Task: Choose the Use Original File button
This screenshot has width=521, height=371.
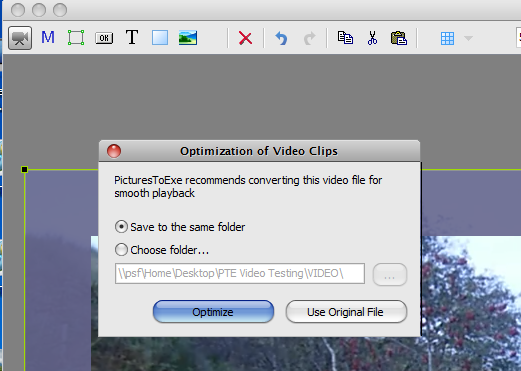Action: tap(346, 312)
